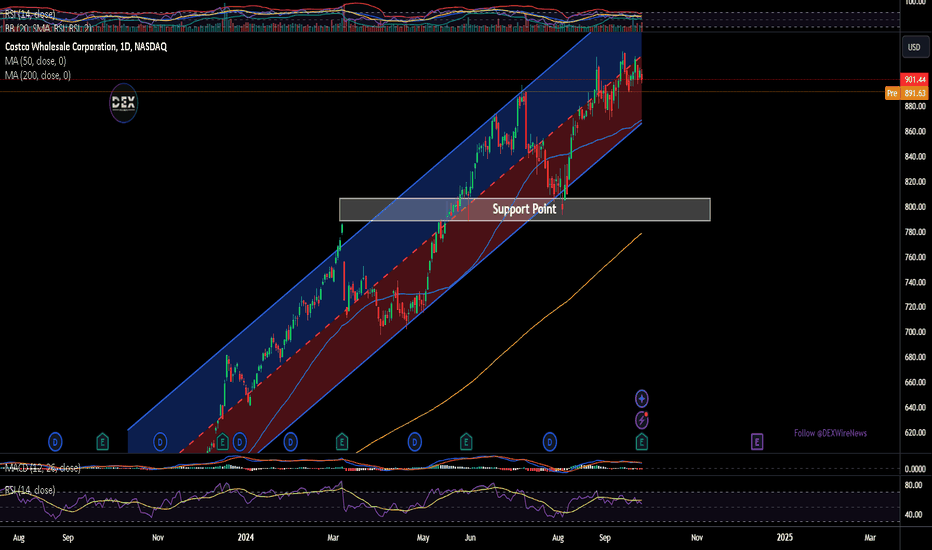This screenshot has height=550, width=932.
Task: Click the dividend D marker just before May
Action: pyautogui.click(x=415, y=442)
